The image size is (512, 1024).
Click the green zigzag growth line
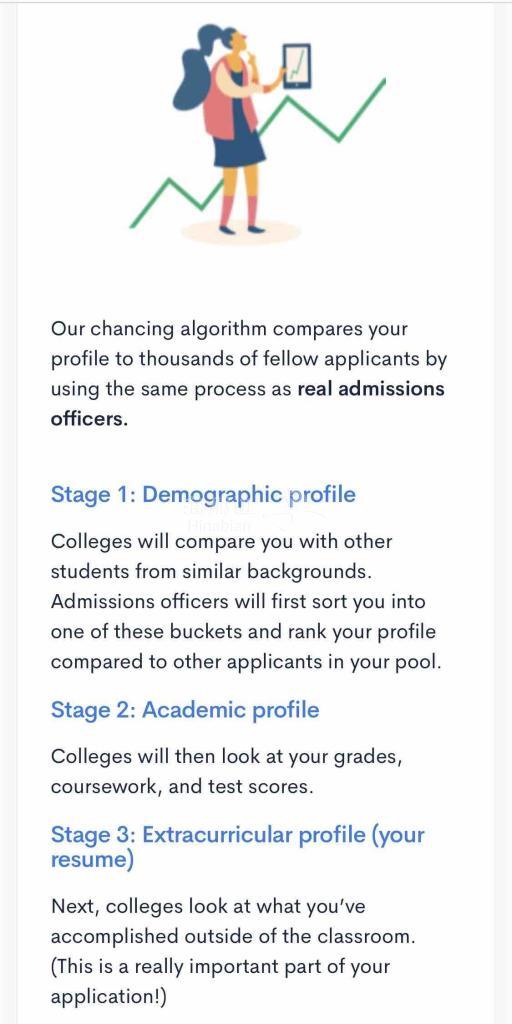pos(258,153)
